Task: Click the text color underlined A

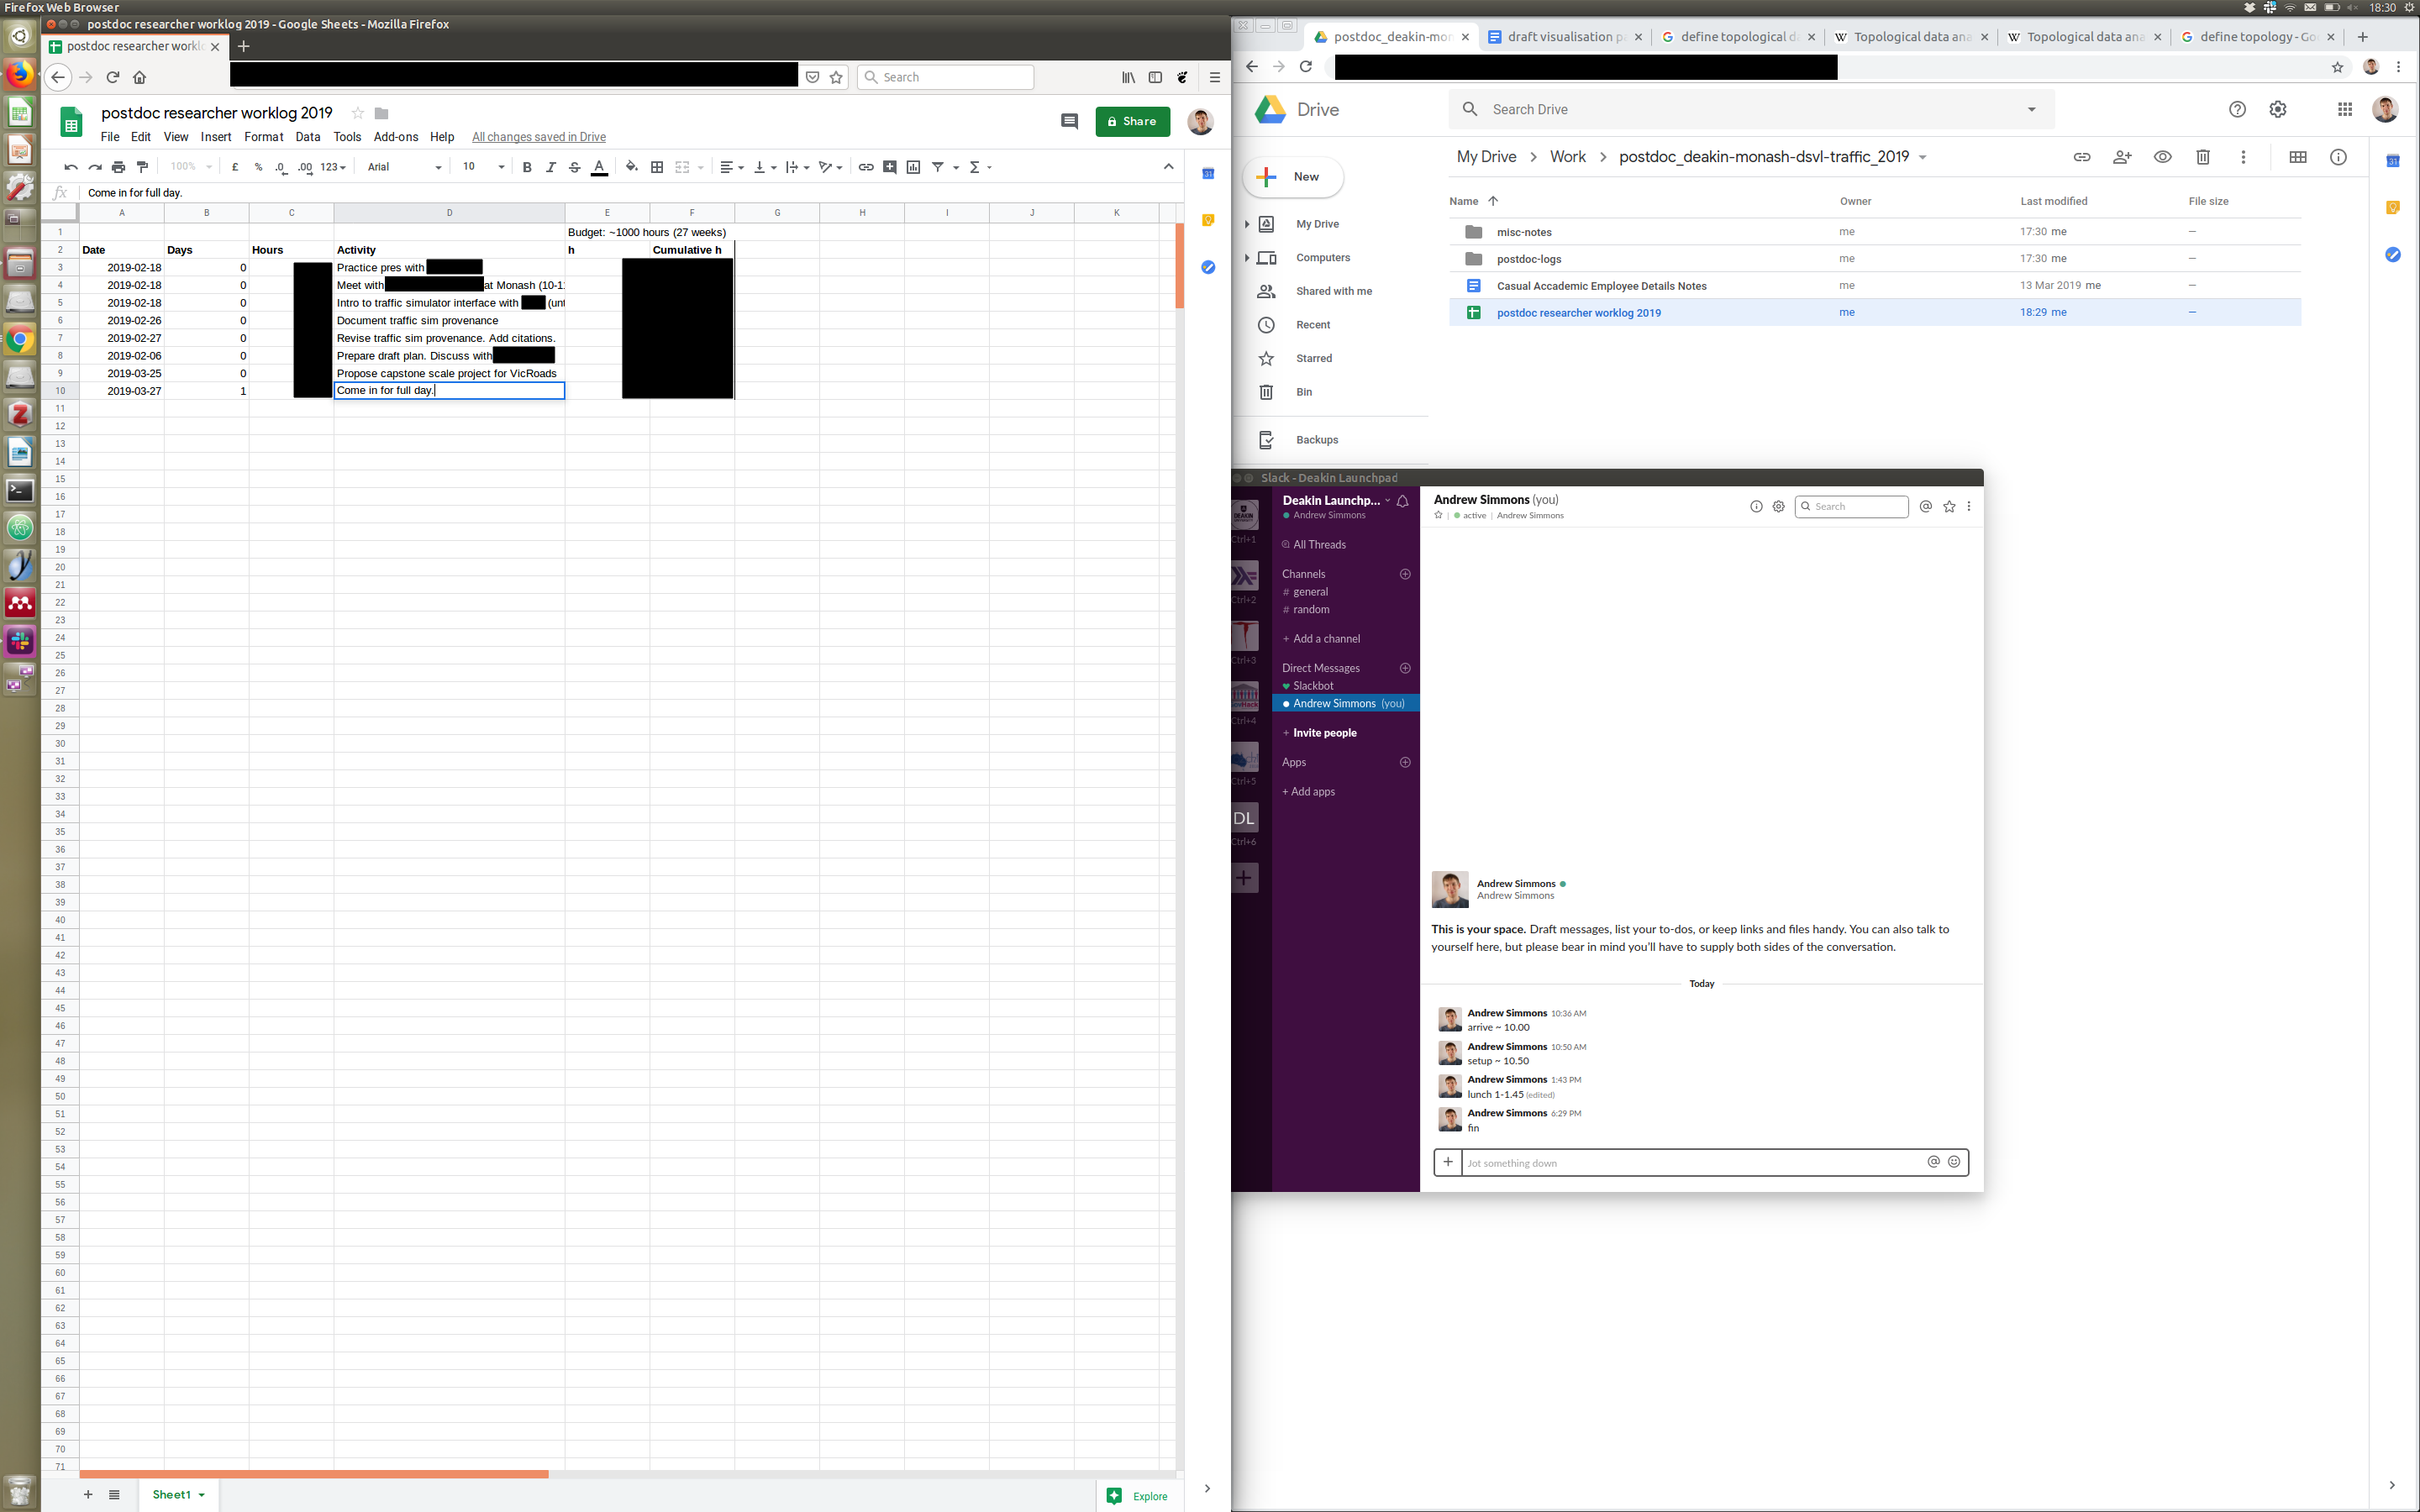Action: (599, 167)
